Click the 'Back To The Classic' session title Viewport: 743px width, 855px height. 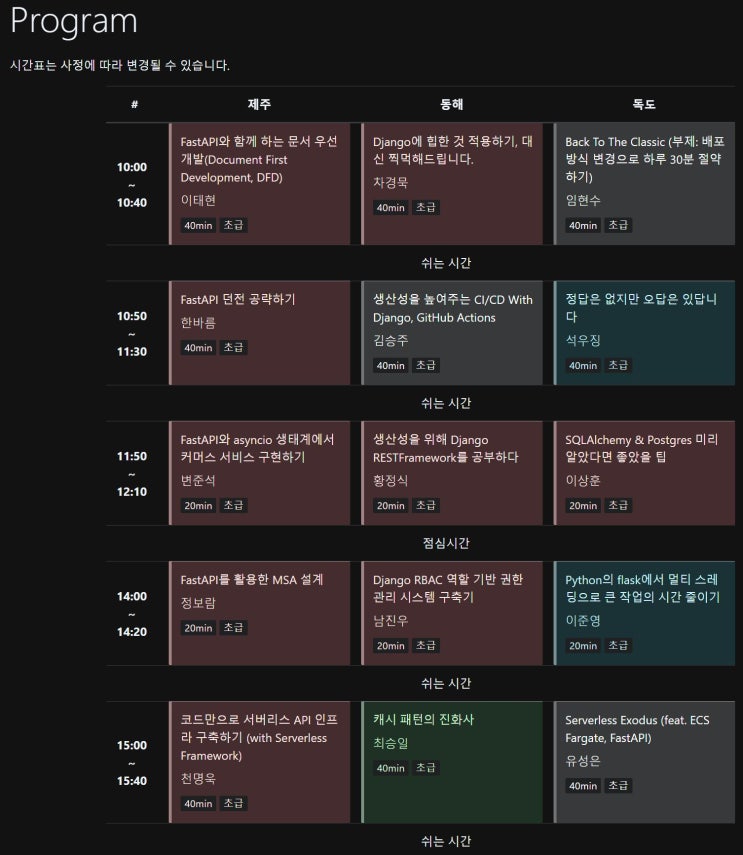[643, 159]
